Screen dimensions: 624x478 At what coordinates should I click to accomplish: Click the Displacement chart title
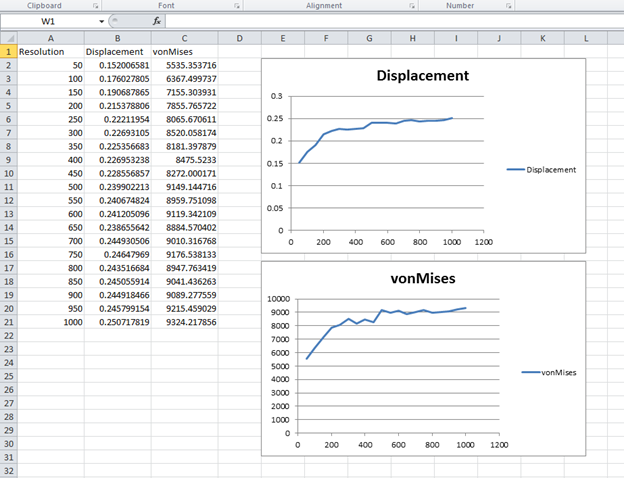point(422,76)
